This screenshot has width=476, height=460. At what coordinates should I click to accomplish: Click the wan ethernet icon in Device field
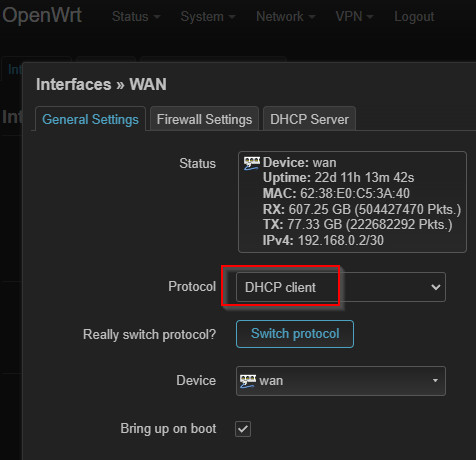248,381
